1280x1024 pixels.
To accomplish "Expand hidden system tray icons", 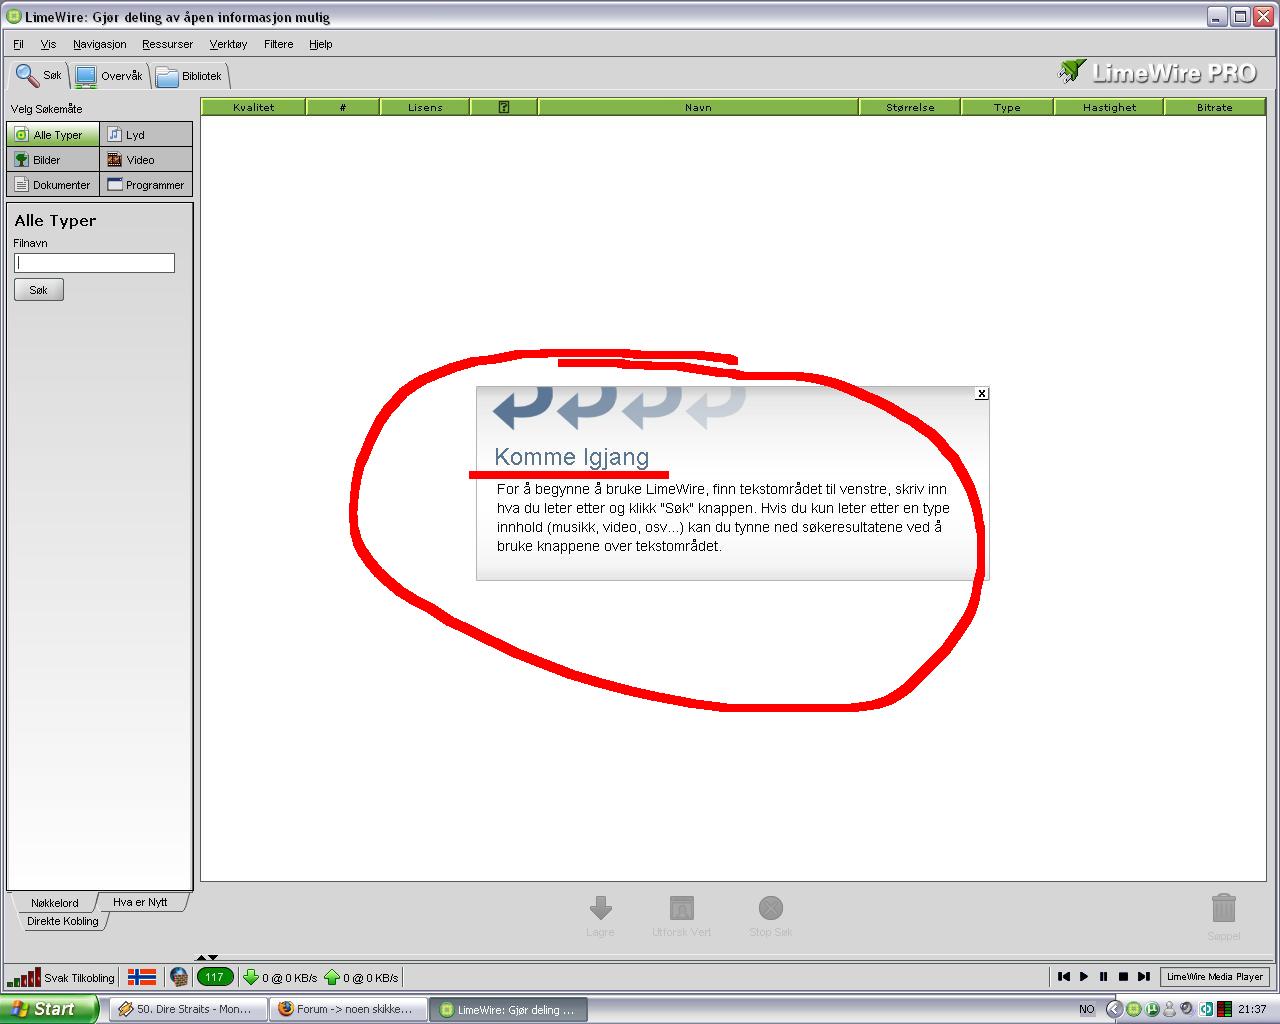I will 1114,1009.
